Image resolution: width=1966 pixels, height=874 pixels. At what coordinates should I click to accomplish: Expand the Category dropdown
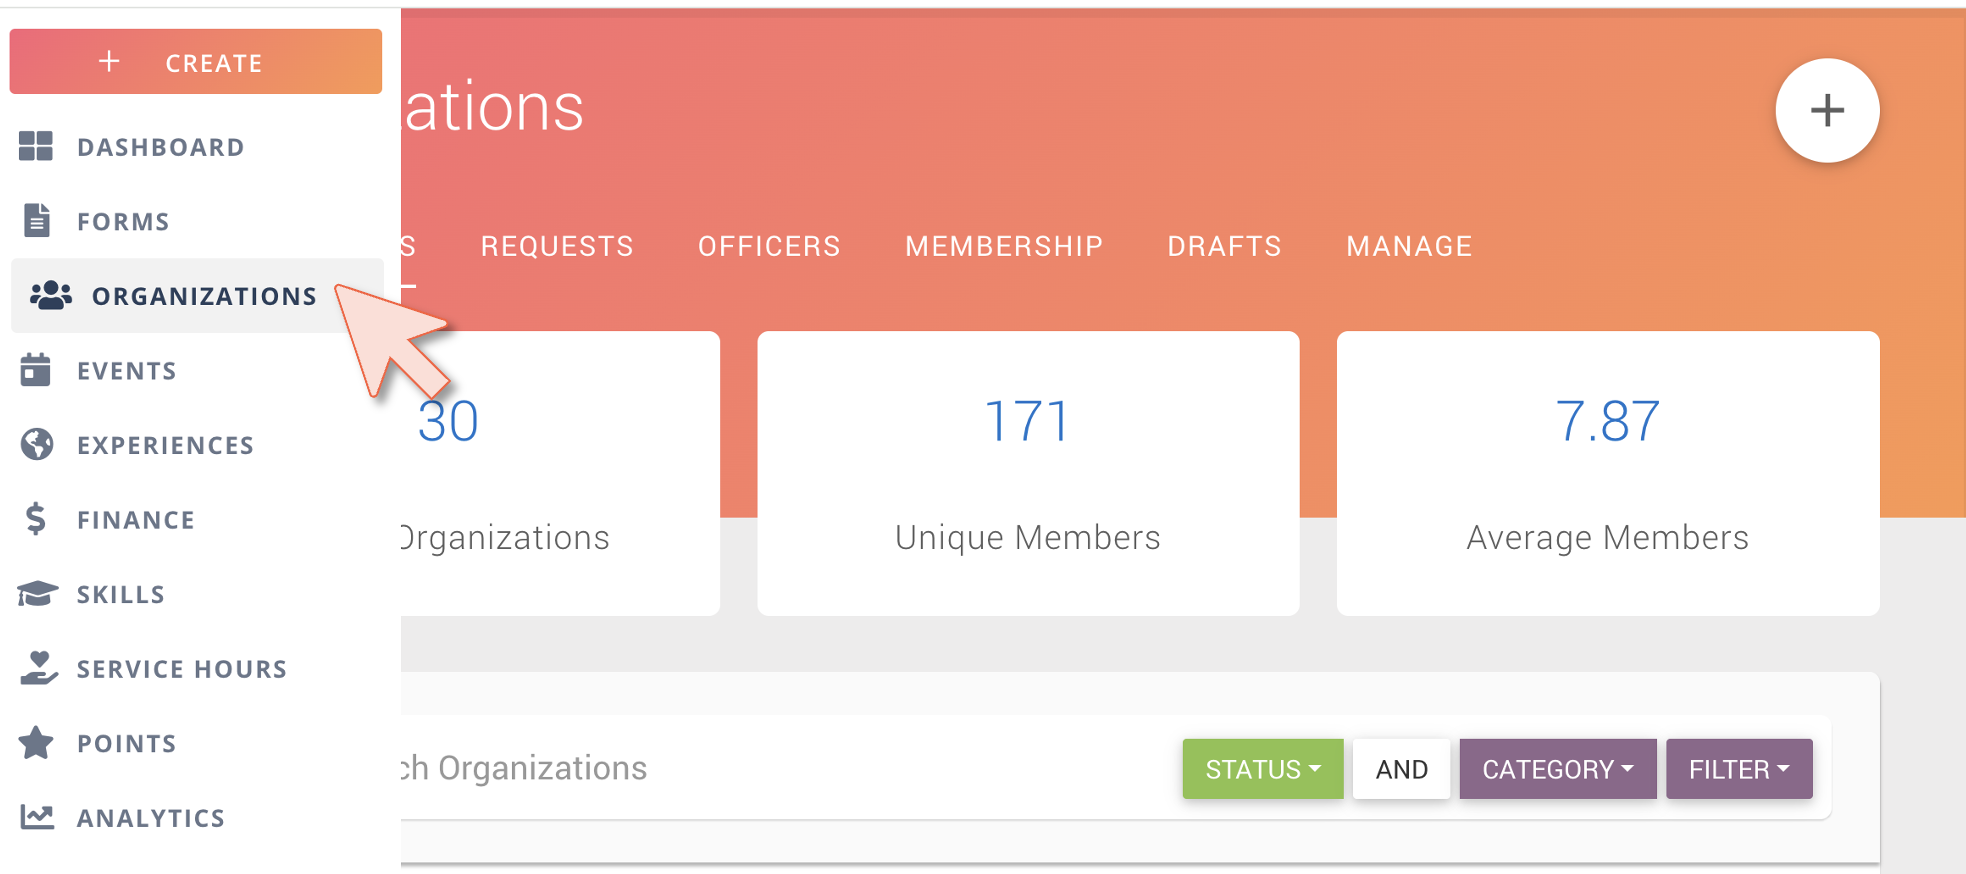click(x=1558, y=769)
